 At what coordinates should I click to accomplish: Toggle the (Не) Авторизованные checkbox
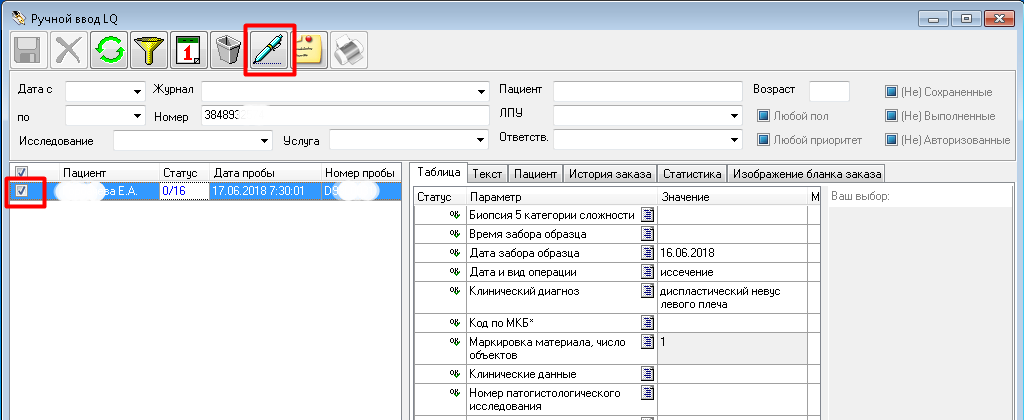point(891,139)
